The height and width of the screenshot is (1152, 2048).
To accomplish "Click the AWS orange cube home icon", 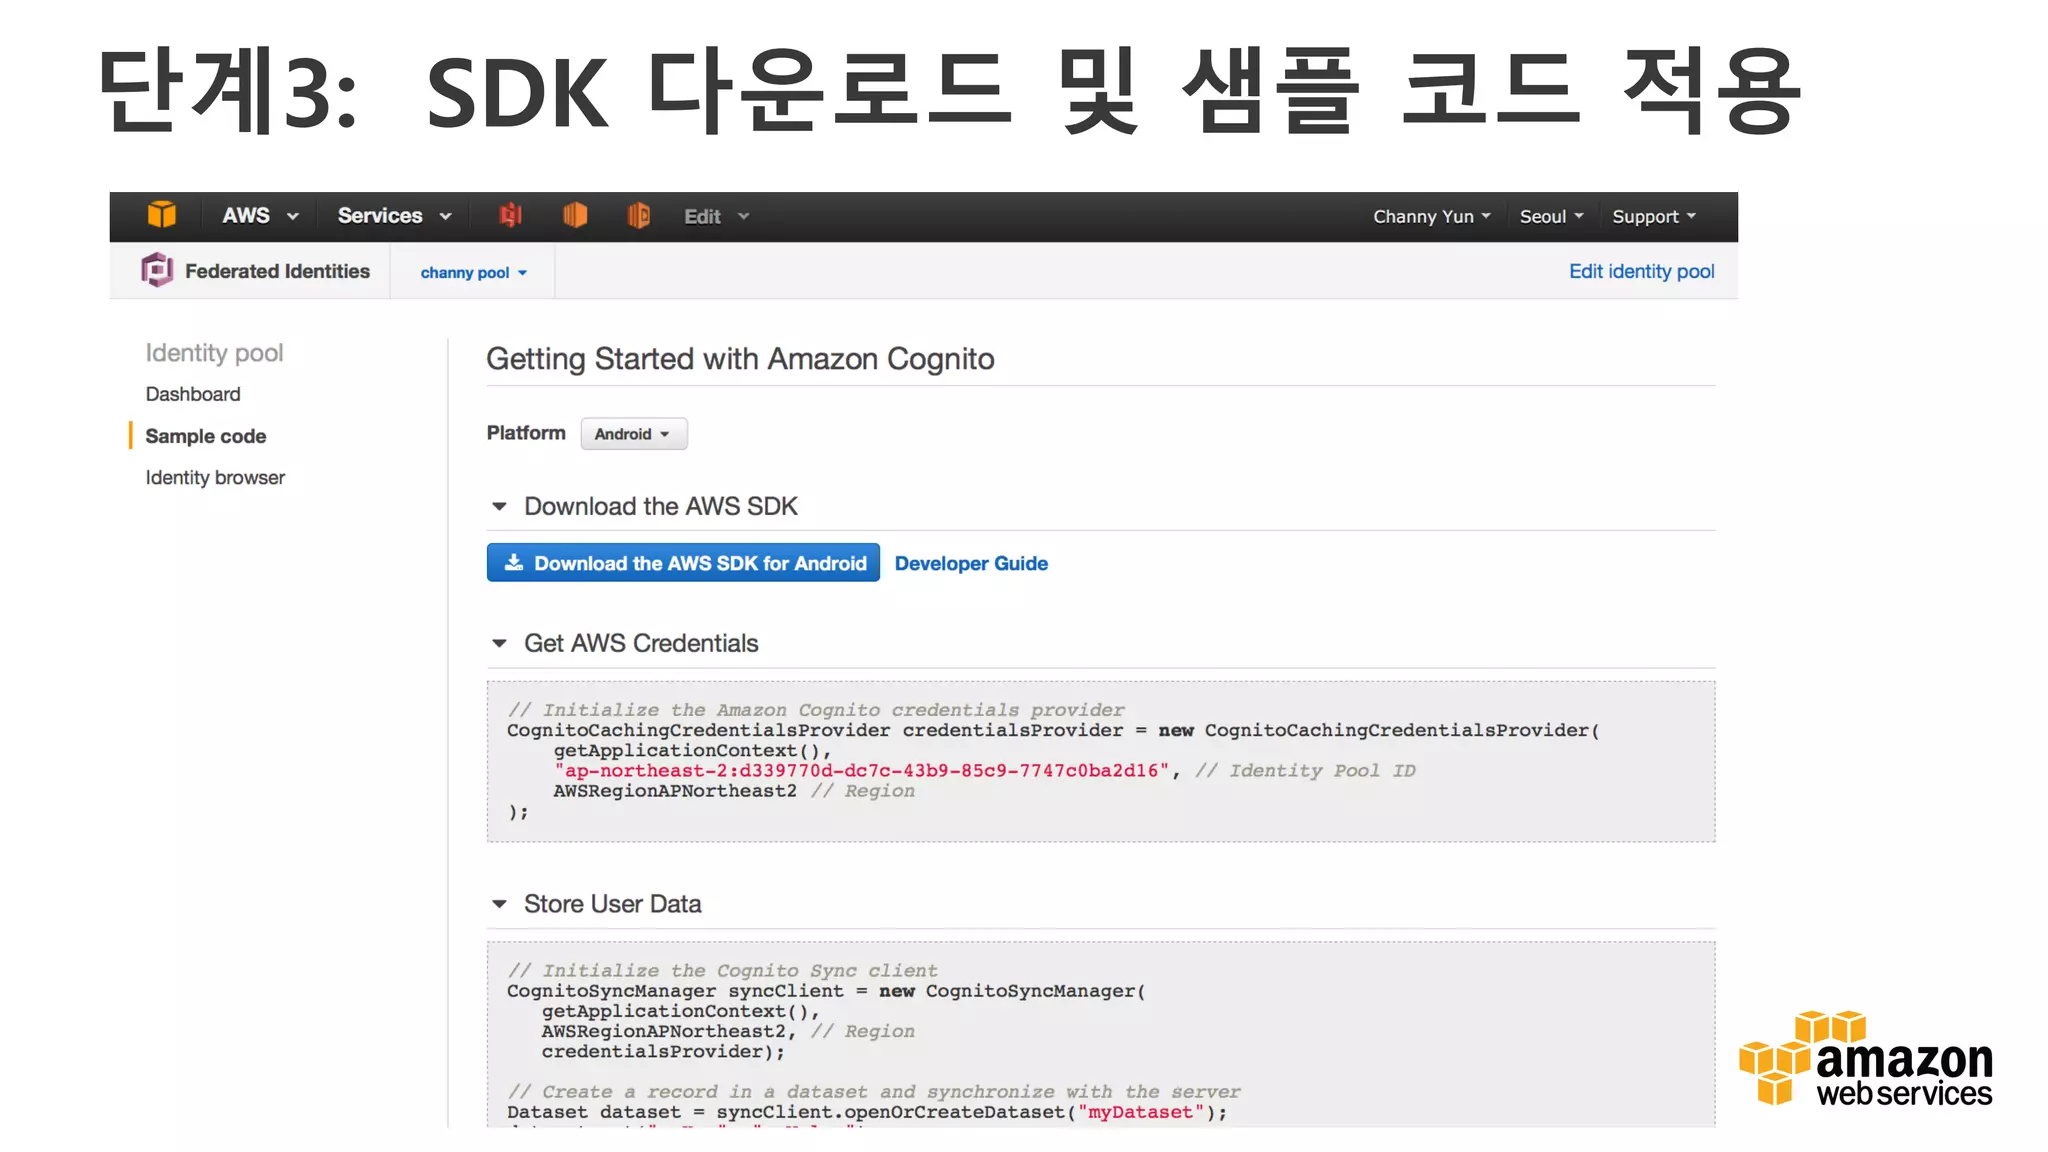I will coord(161,215).
